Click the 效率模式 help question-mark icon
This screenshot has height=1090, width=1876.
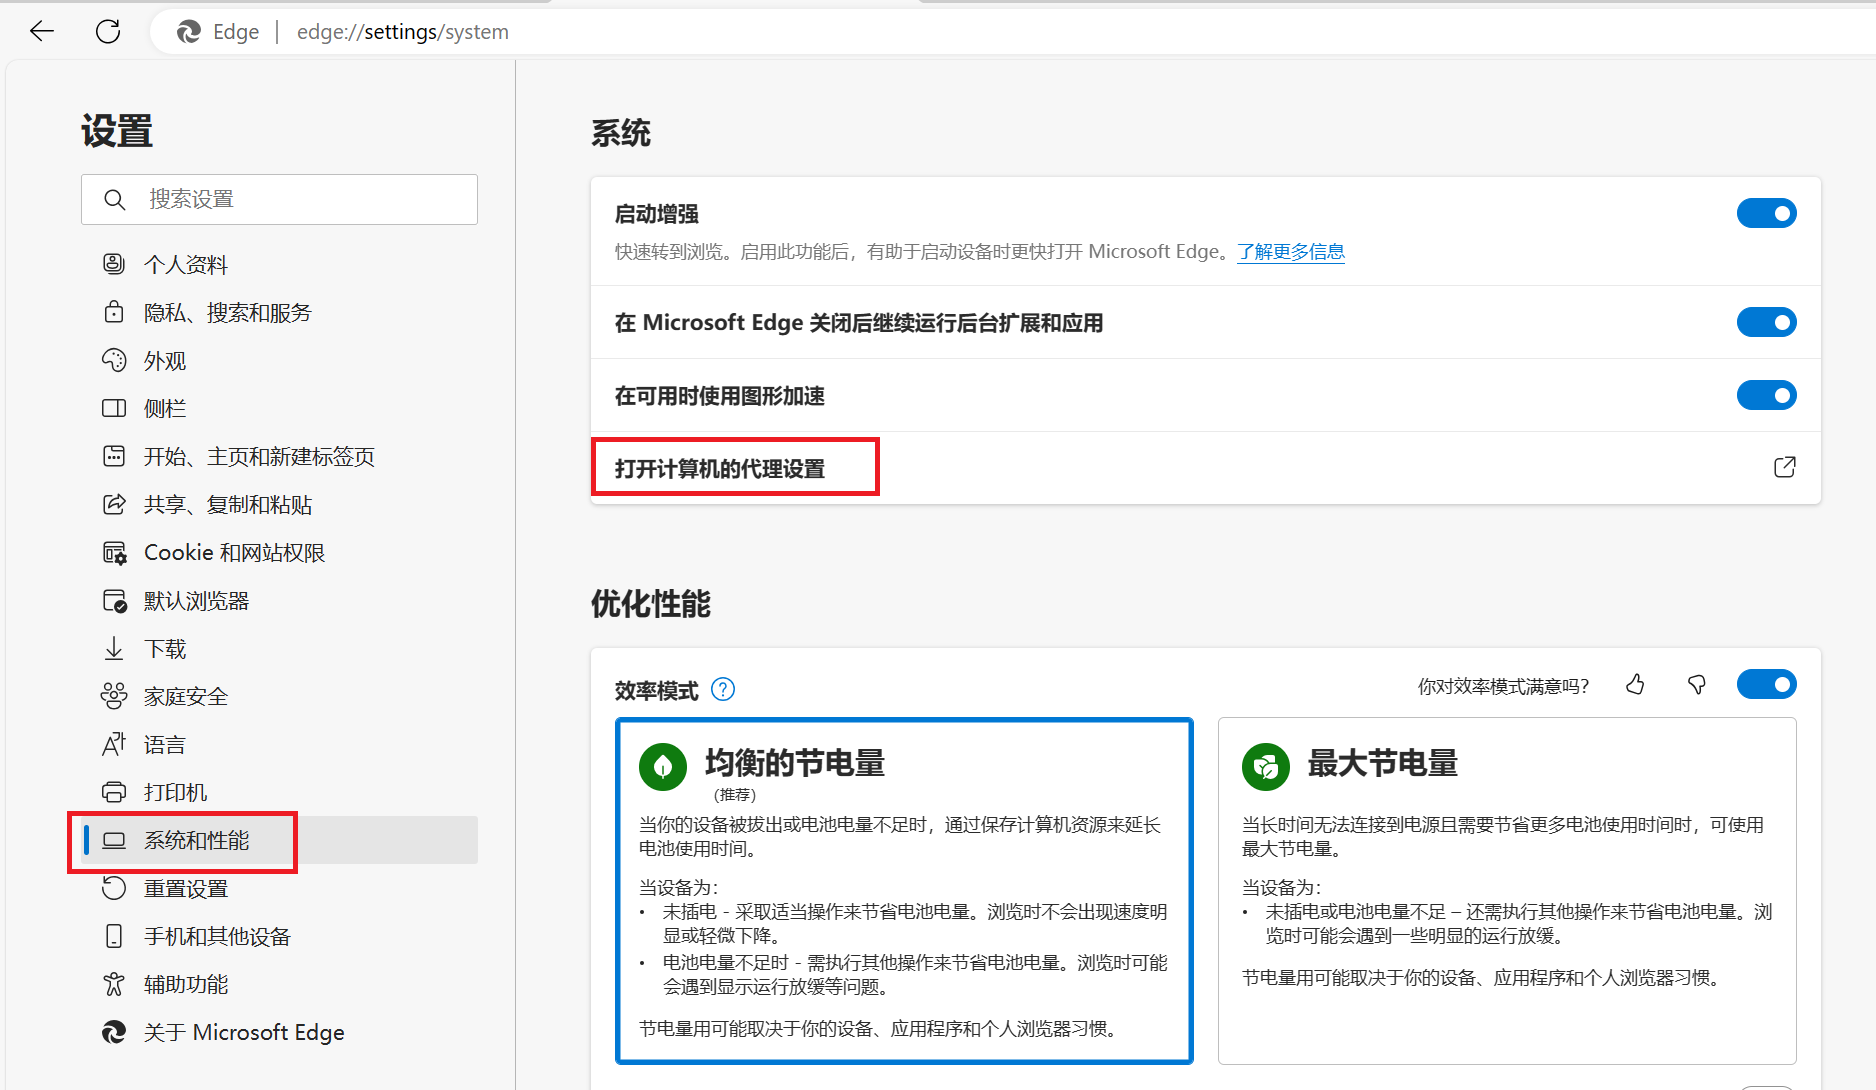[722, 689]
